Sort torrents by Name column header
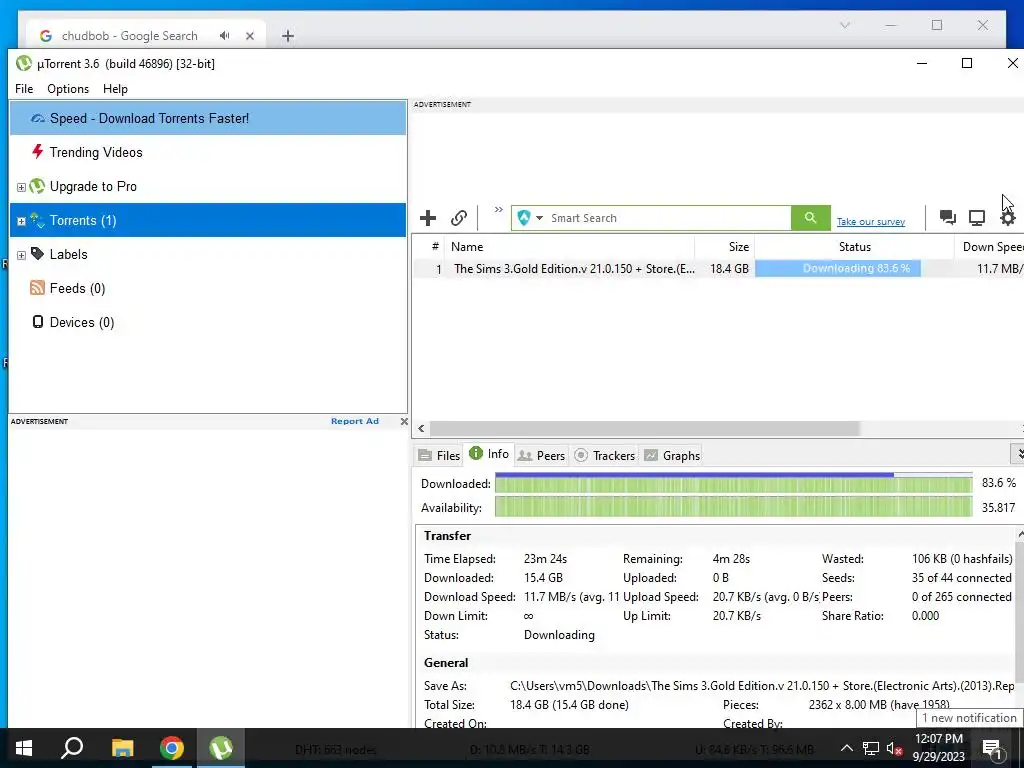1024x768 pixels. click(x=569, y=247)
